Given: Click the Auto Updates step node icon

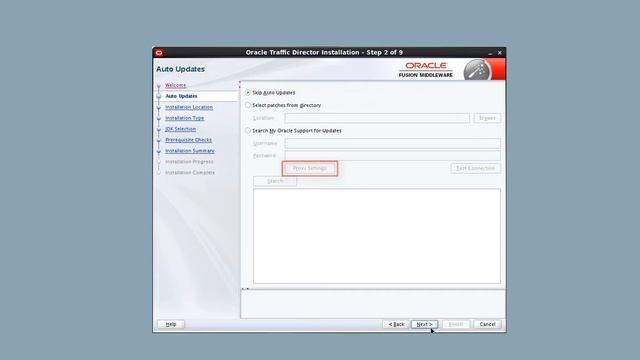Looking at the screenshot, I should 159,96.
